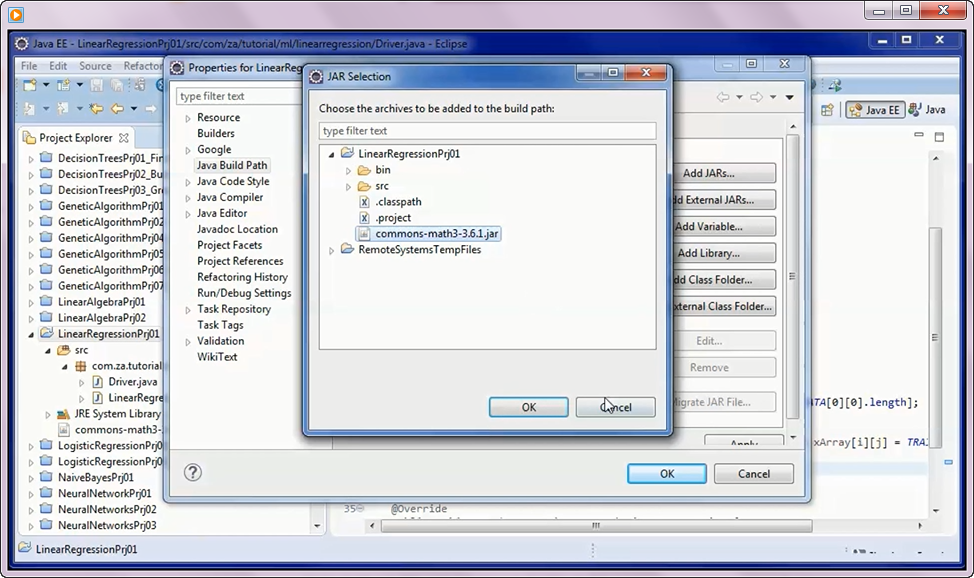The height and width of the screenshot is (578, 974).
Task: Click the Driver.java file in Project Explorer
Action: coord(125,382)
